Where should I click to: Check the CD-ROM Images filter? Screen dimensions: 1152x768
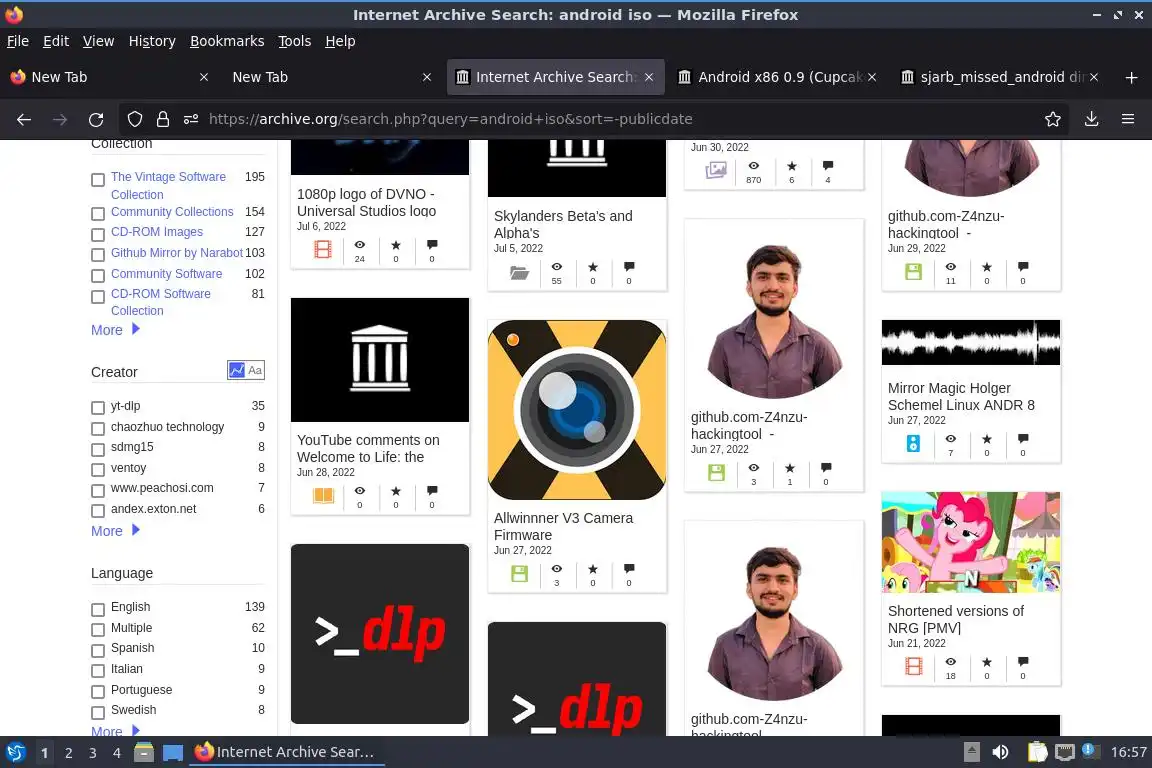tap(98, 234)
